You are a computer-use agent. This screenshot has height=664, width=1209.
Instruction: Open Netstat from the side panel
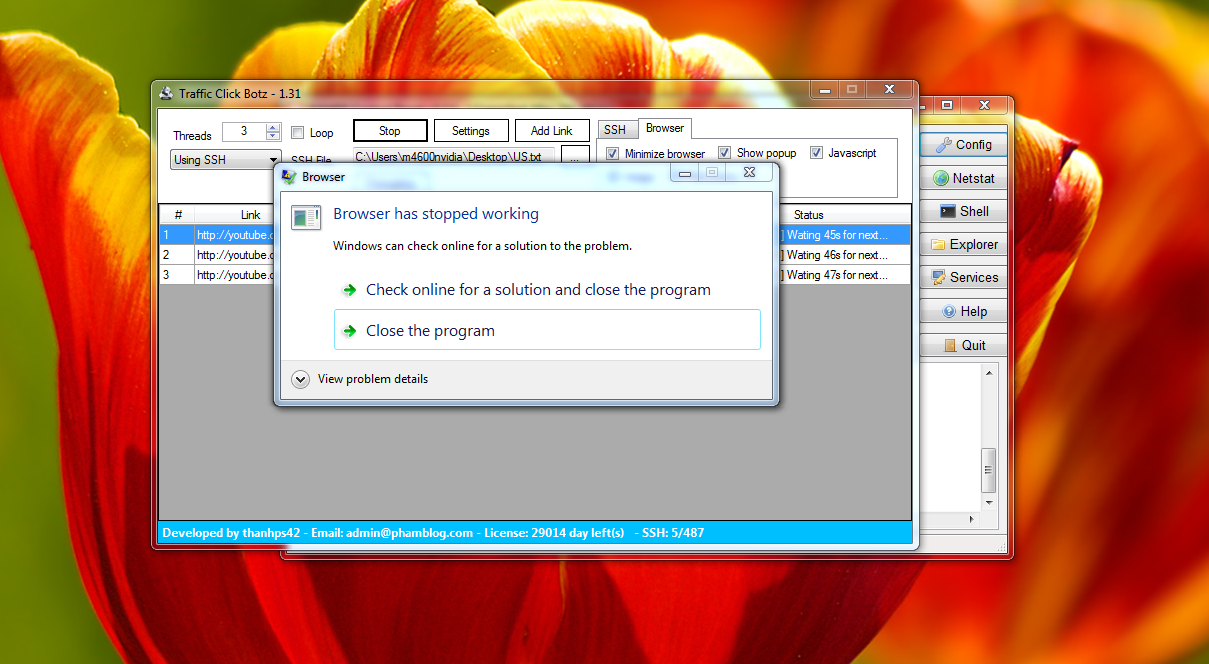(x=964, y=178)
